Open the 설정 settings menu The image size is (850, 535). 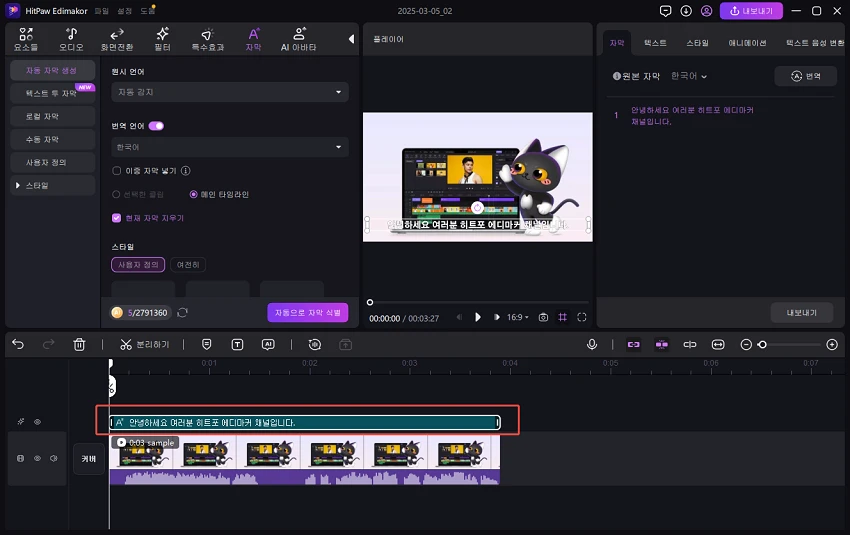(125, 11)
